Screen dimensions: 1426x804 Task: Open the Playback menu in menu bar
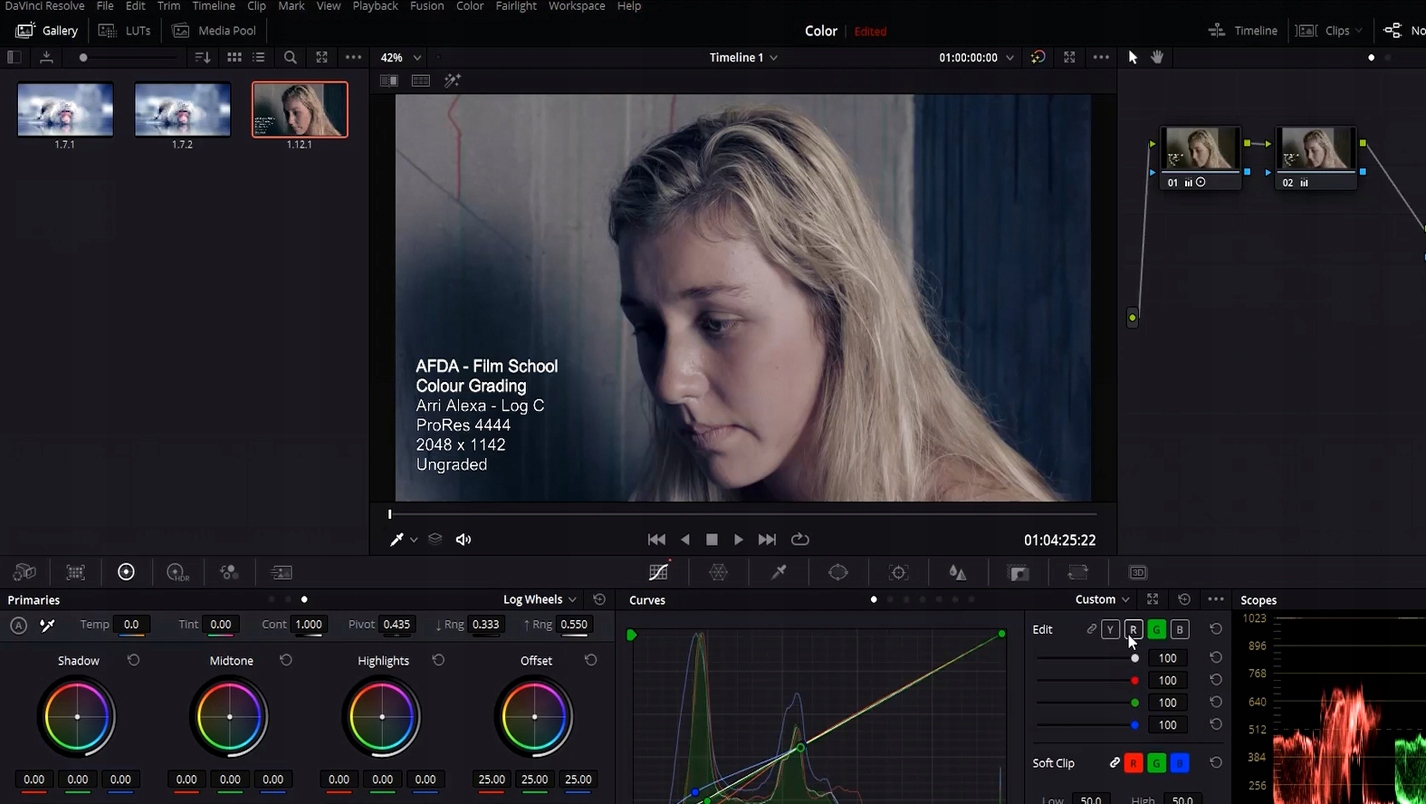[375, 6]
